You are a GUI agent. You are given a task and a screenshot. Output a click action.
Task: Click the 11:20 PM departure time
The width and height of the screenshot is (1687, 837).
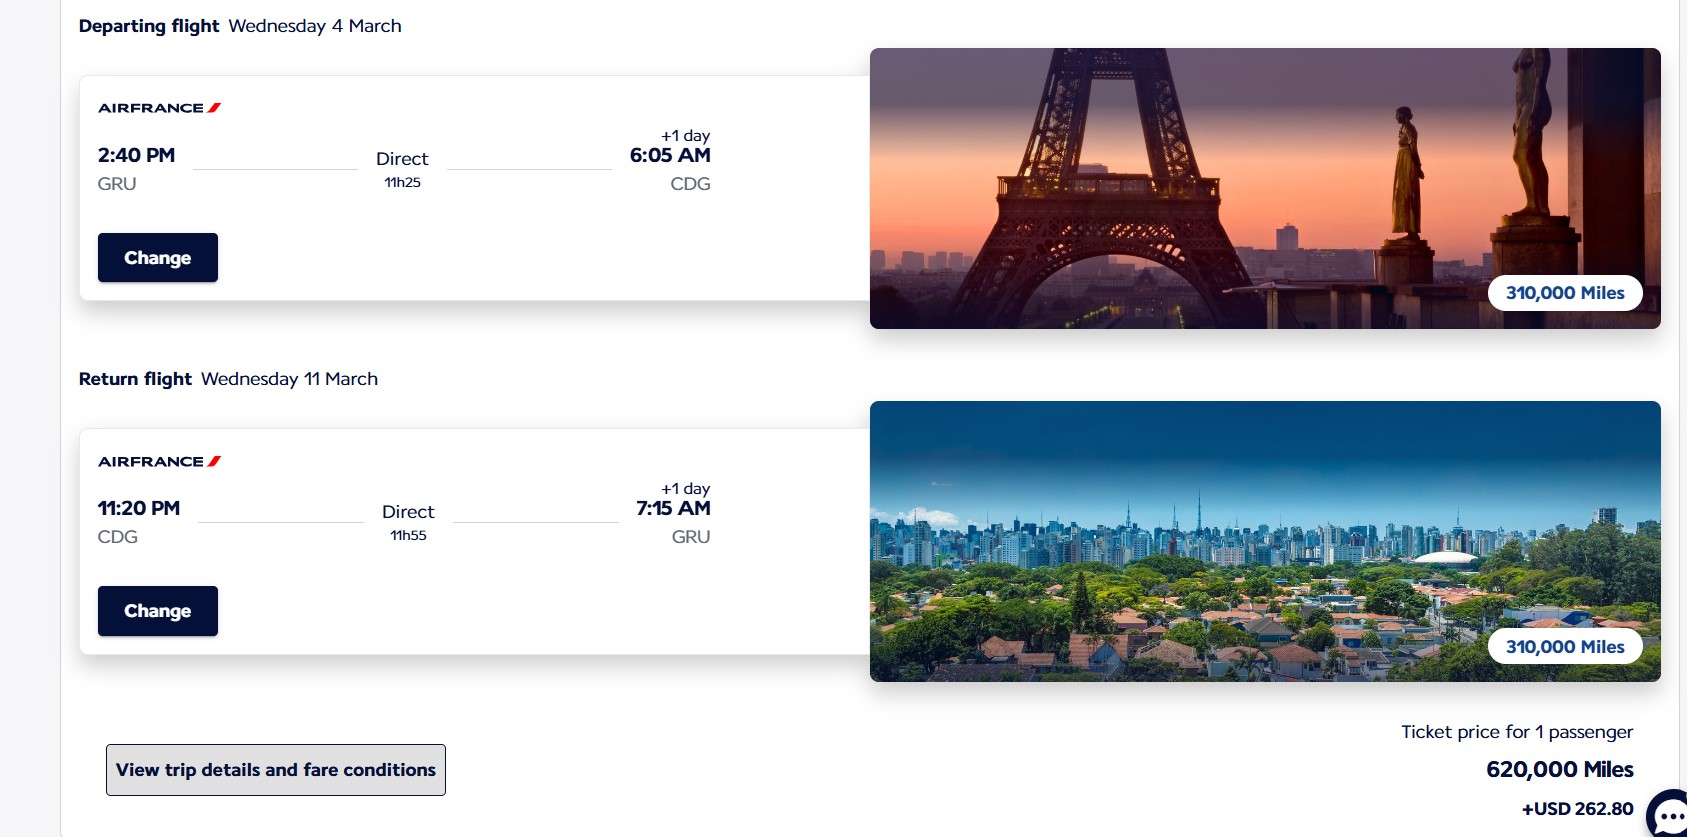click(x=139, y=508)
